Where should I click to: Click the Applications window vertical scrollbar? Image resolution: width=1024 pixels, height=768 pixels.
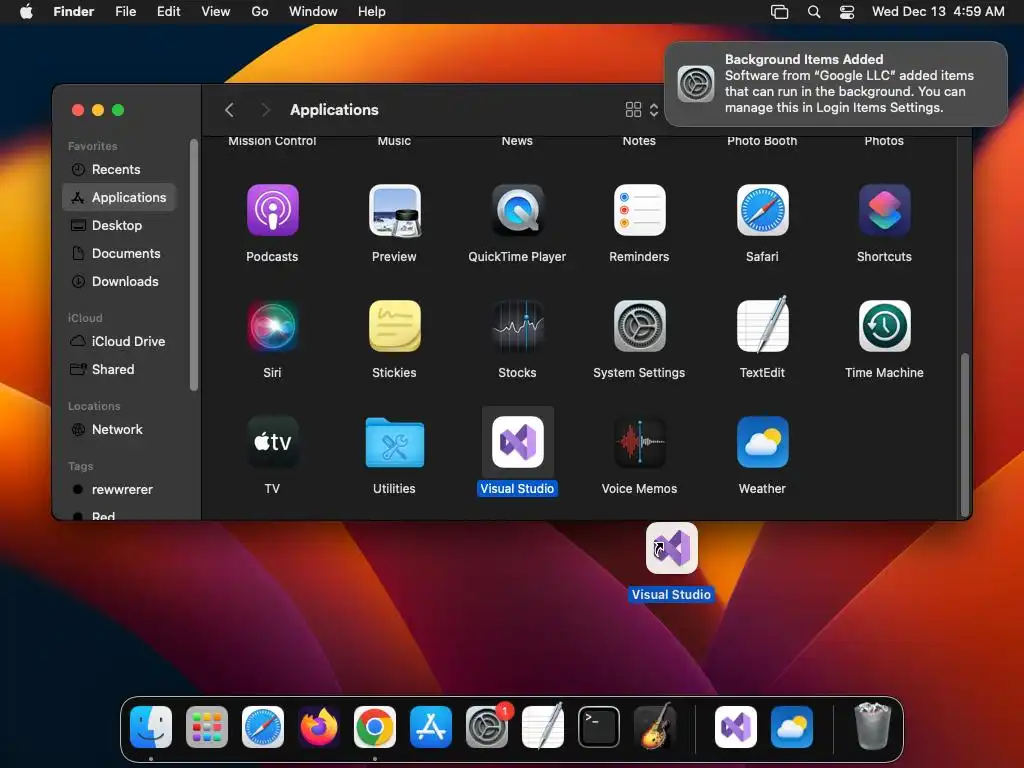pos(965,434)
